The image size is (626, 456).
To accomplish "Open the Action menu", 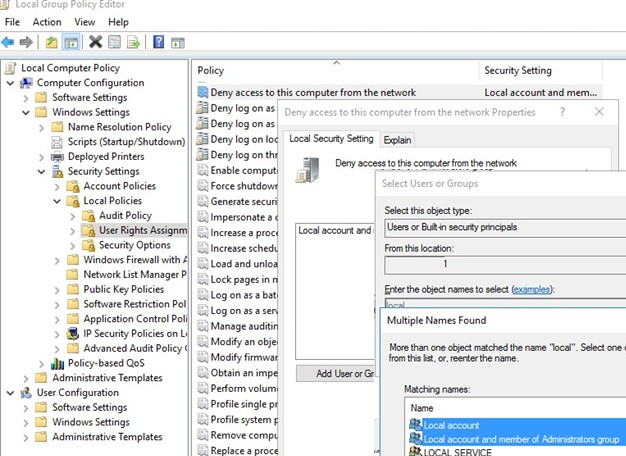I will [46, 22].
